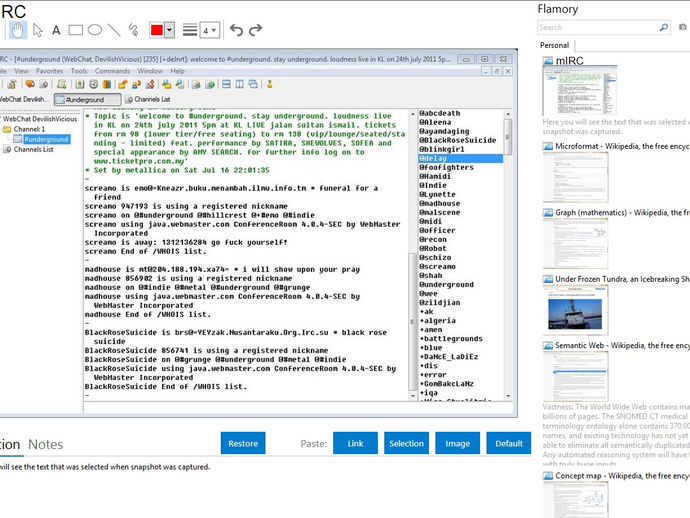The image size is (690, 518).
Task: Open the Semantic Web snapshot thumbnail
Action: [x=576, y=376]
